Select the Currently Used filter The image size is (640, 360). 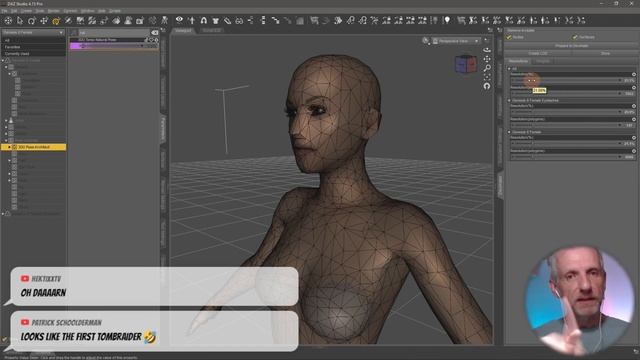tap(33, 53)
